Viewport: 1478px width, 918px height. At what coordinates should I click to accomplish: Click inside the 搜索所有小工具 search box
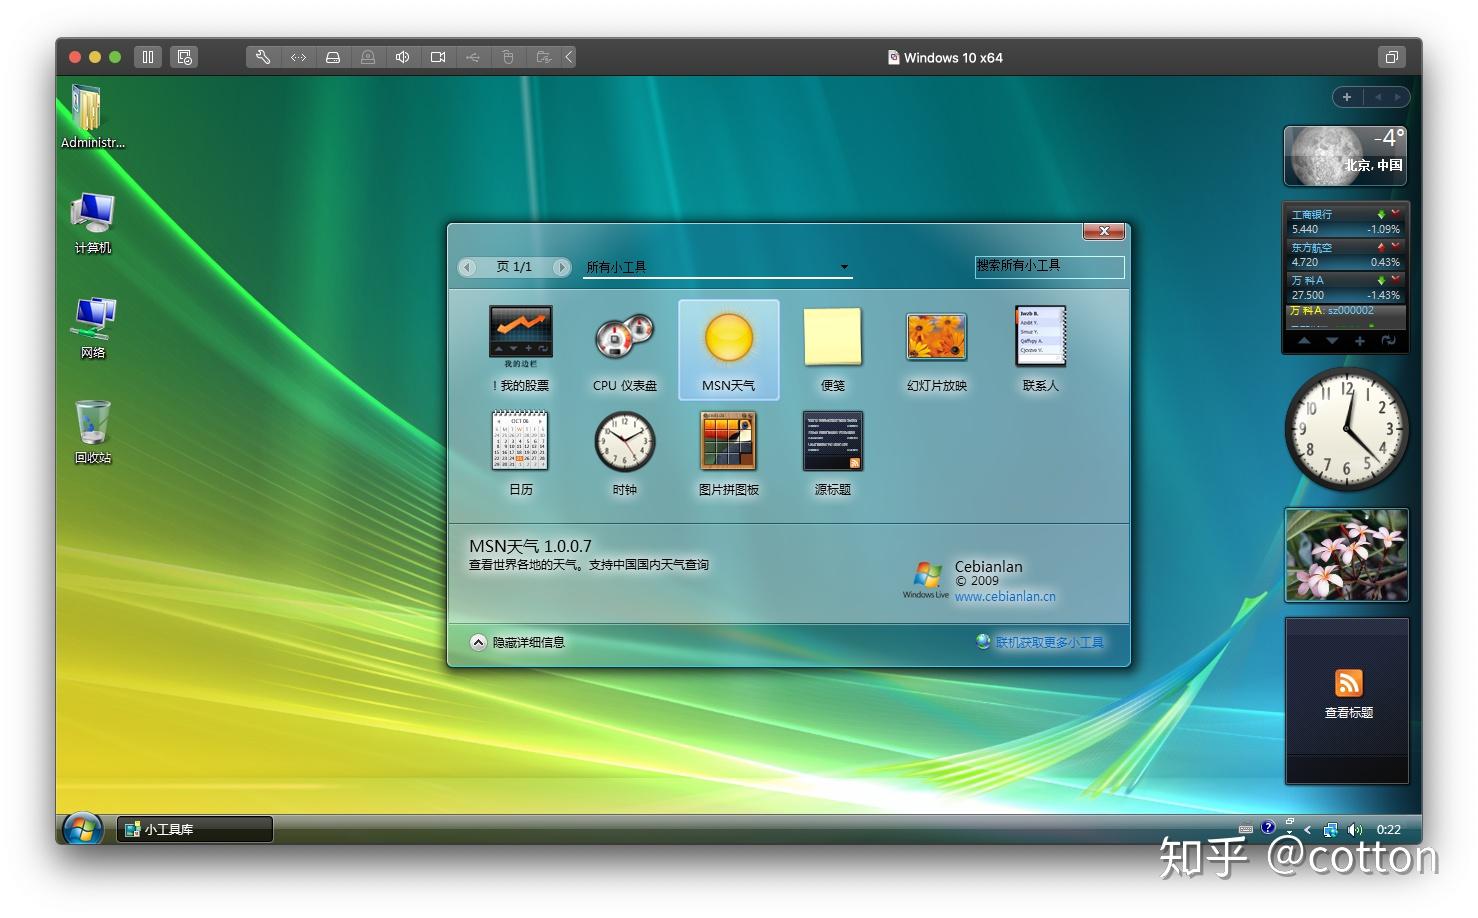click(x=1049, y=267)
